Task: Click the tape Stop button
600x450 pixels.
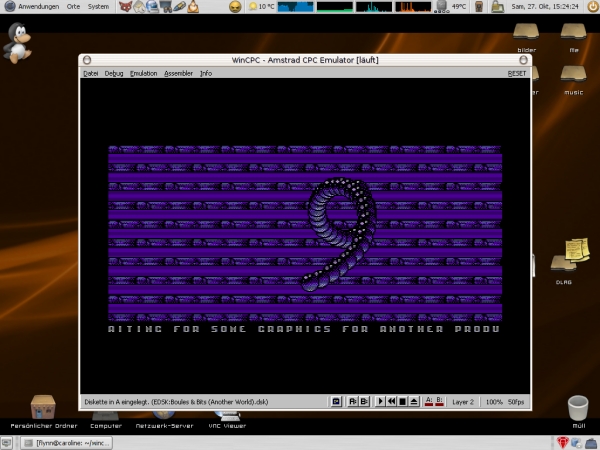Action: [403, 401]
